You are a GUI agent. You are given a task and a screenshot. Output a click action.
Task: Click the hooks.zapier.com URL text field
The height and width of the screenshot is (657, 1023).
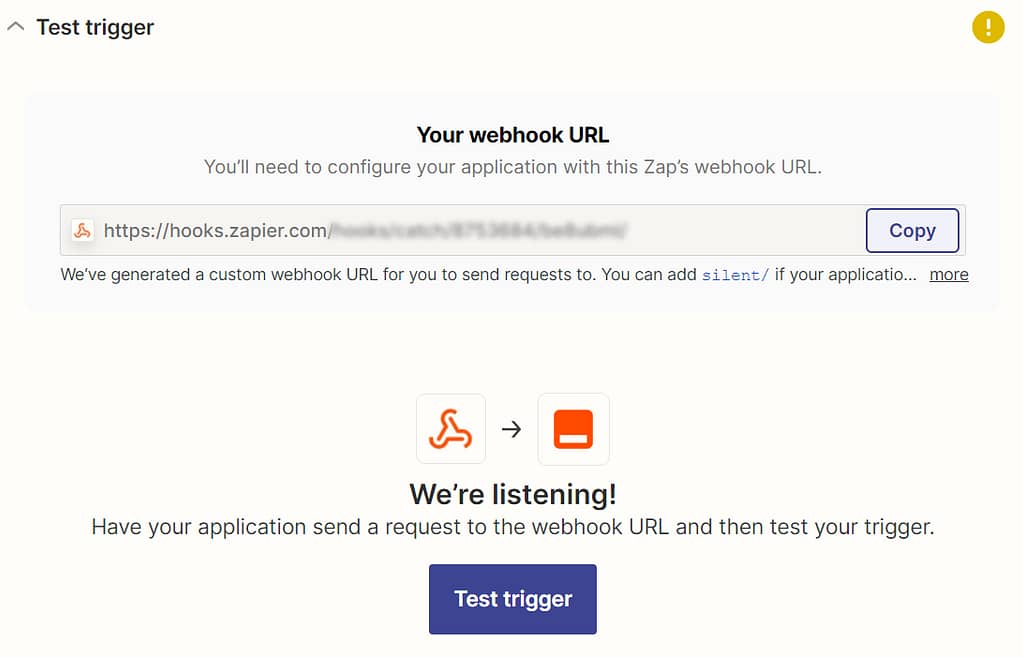pos(513,230)
